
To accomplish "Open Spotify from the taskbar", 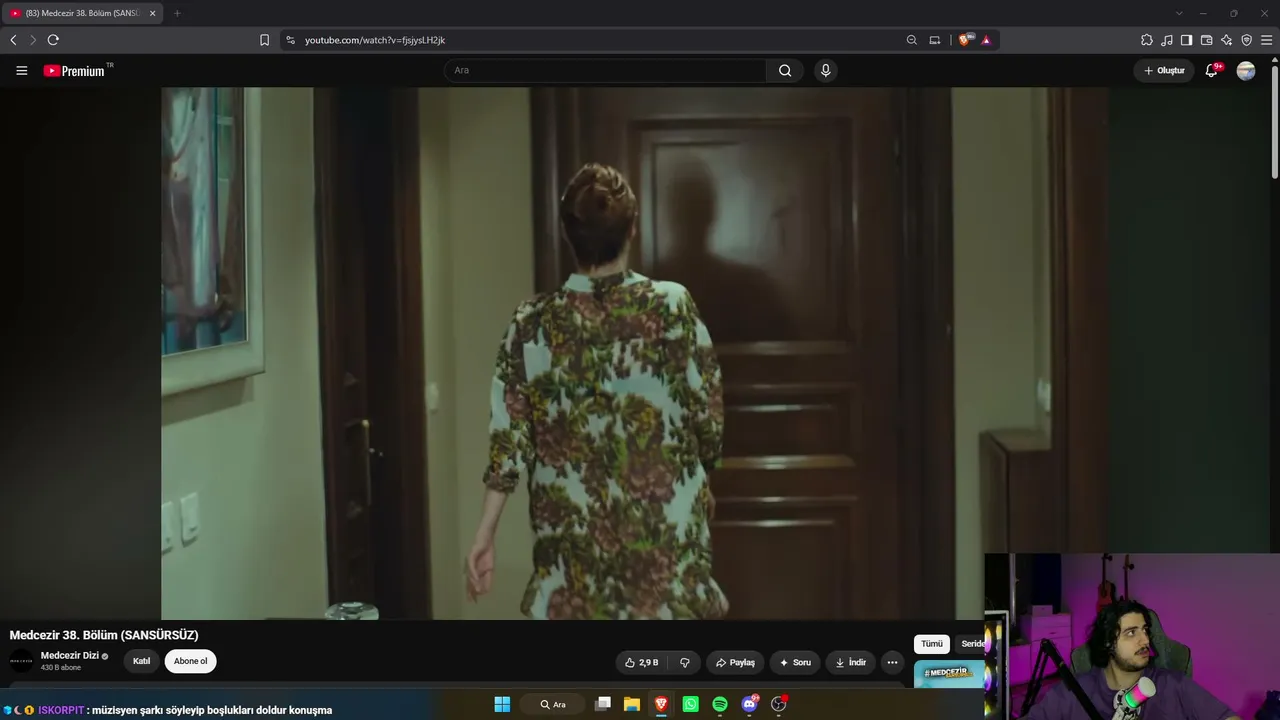I will 720,704.
